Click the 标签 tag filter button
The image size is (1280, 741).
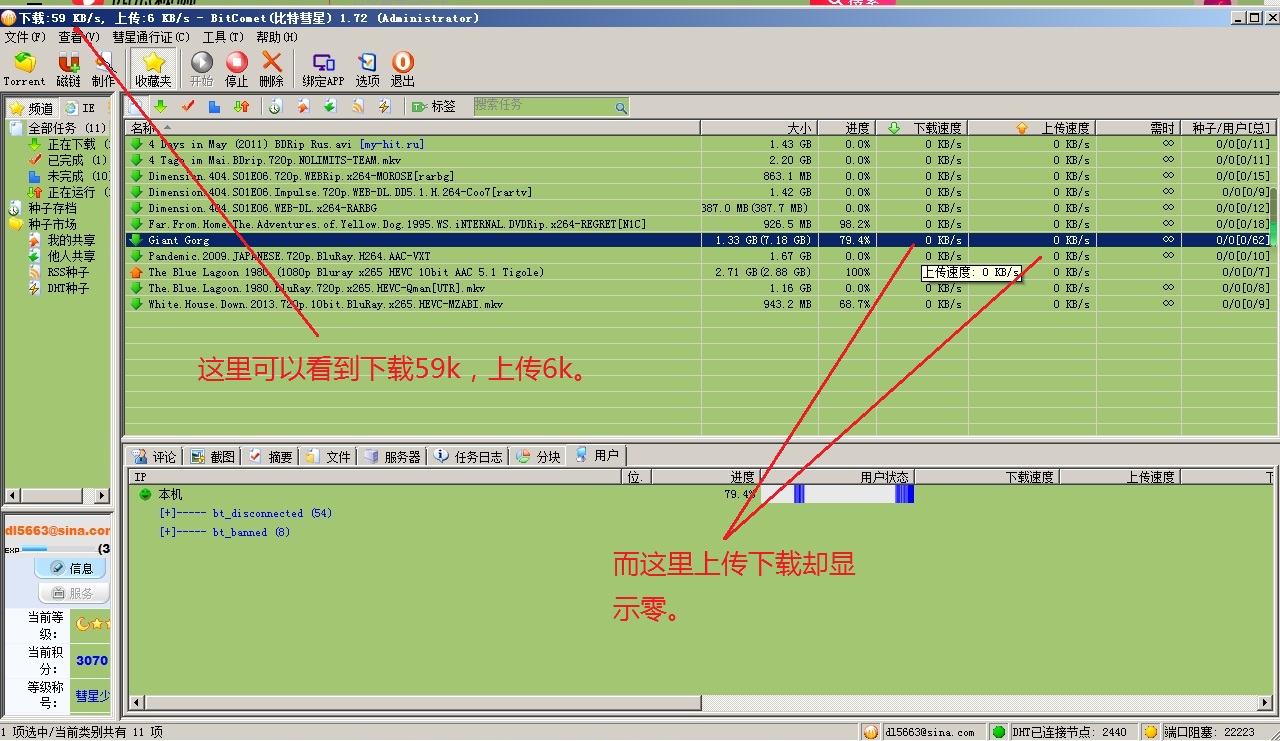pyautogui.click(x=434, y=106)
